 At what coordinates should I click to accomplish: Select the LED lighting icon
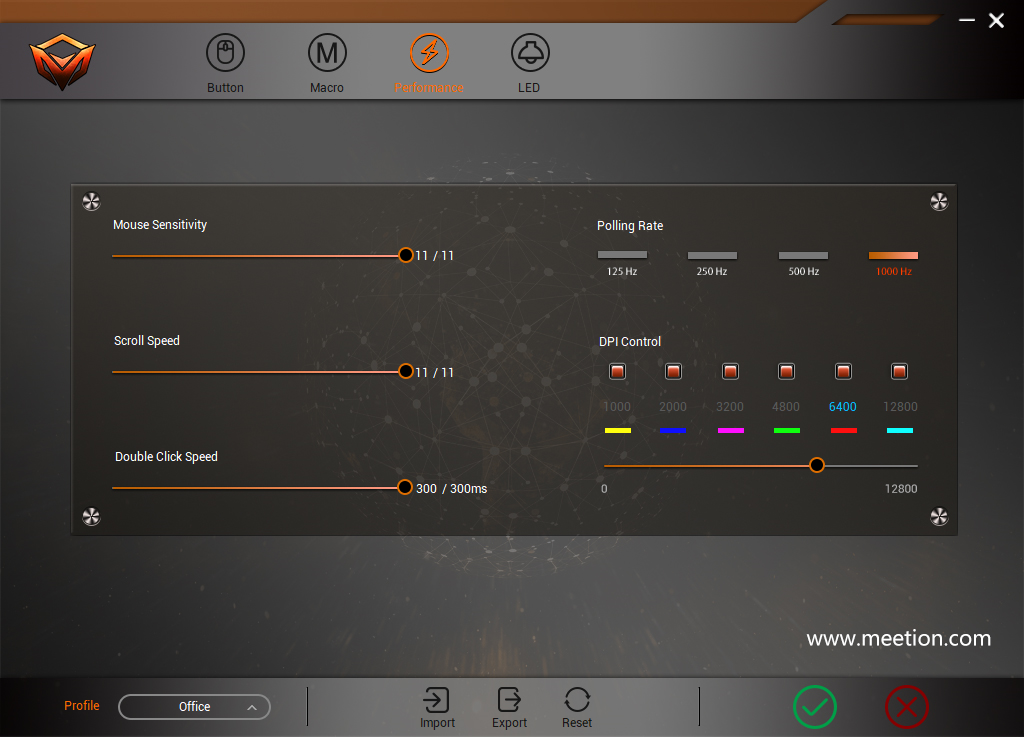click(530, 52)
